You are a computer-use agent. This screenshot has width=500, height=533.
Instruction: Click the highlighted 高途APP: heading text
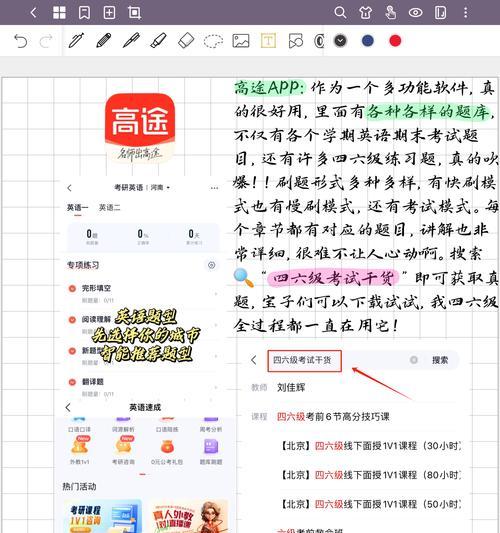click(270, 88)
